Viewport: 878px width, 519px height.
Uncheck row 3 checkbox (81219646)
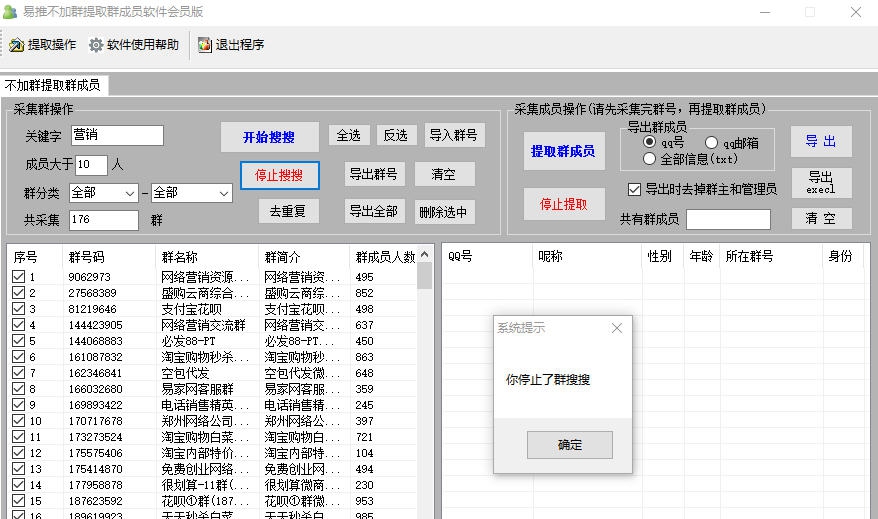(x=18, y=308)
